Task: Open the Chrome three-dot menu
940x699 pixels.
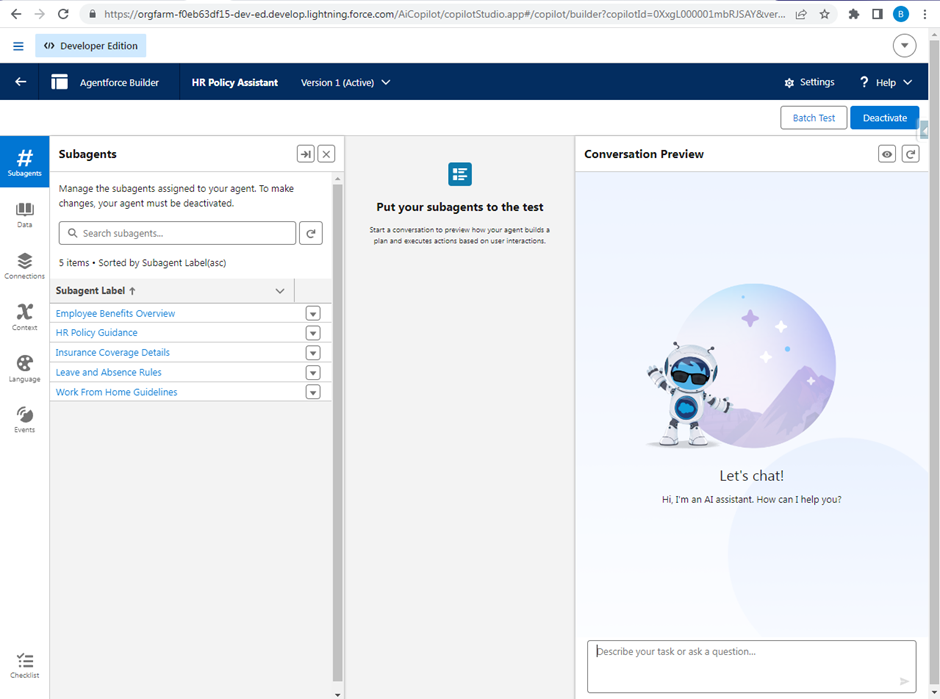Action: [925, 14]
